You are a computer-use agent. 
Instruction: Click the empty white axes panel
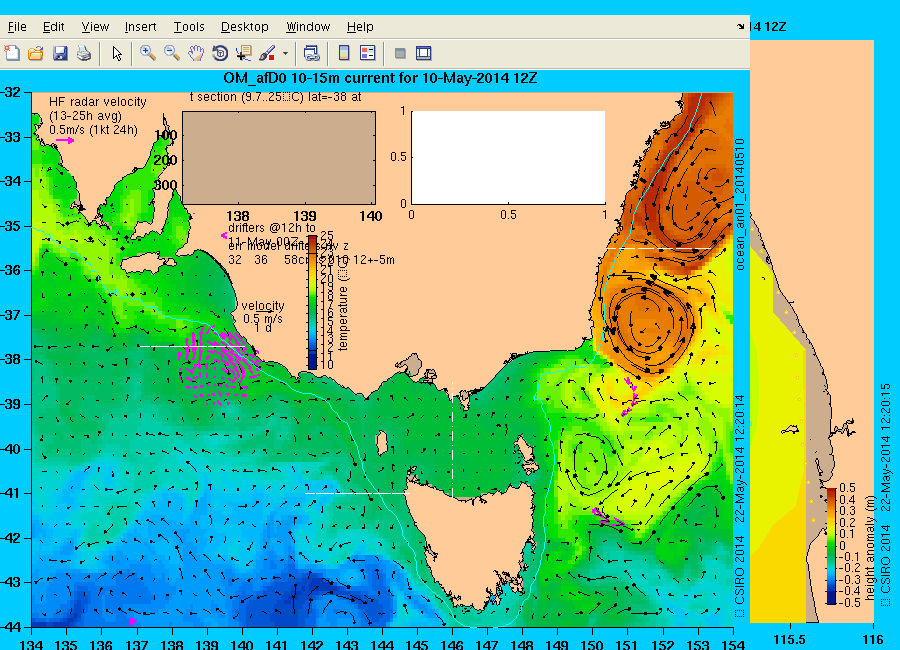point(507,156)
